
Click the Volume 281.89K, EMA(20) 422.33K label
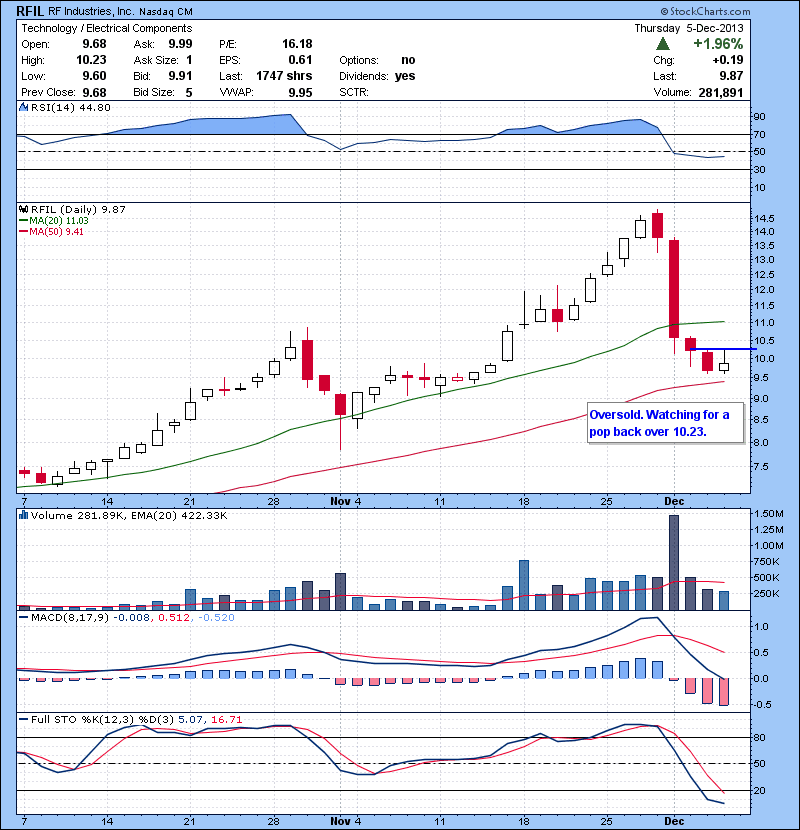click(x=129, y=515)
